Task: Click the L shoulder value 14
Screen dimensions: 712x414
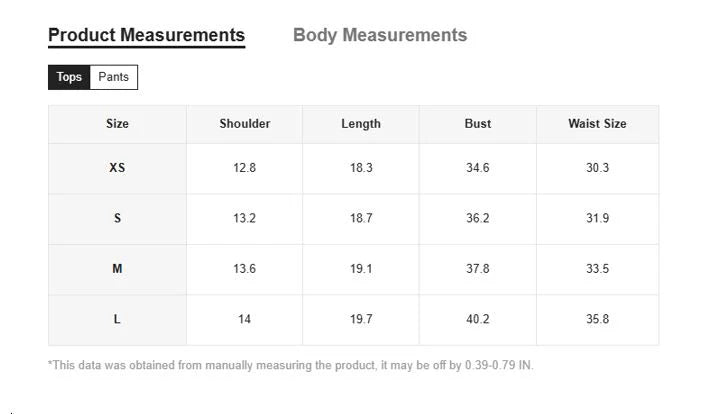Action: pyautogui.click(x=245, y=319)
